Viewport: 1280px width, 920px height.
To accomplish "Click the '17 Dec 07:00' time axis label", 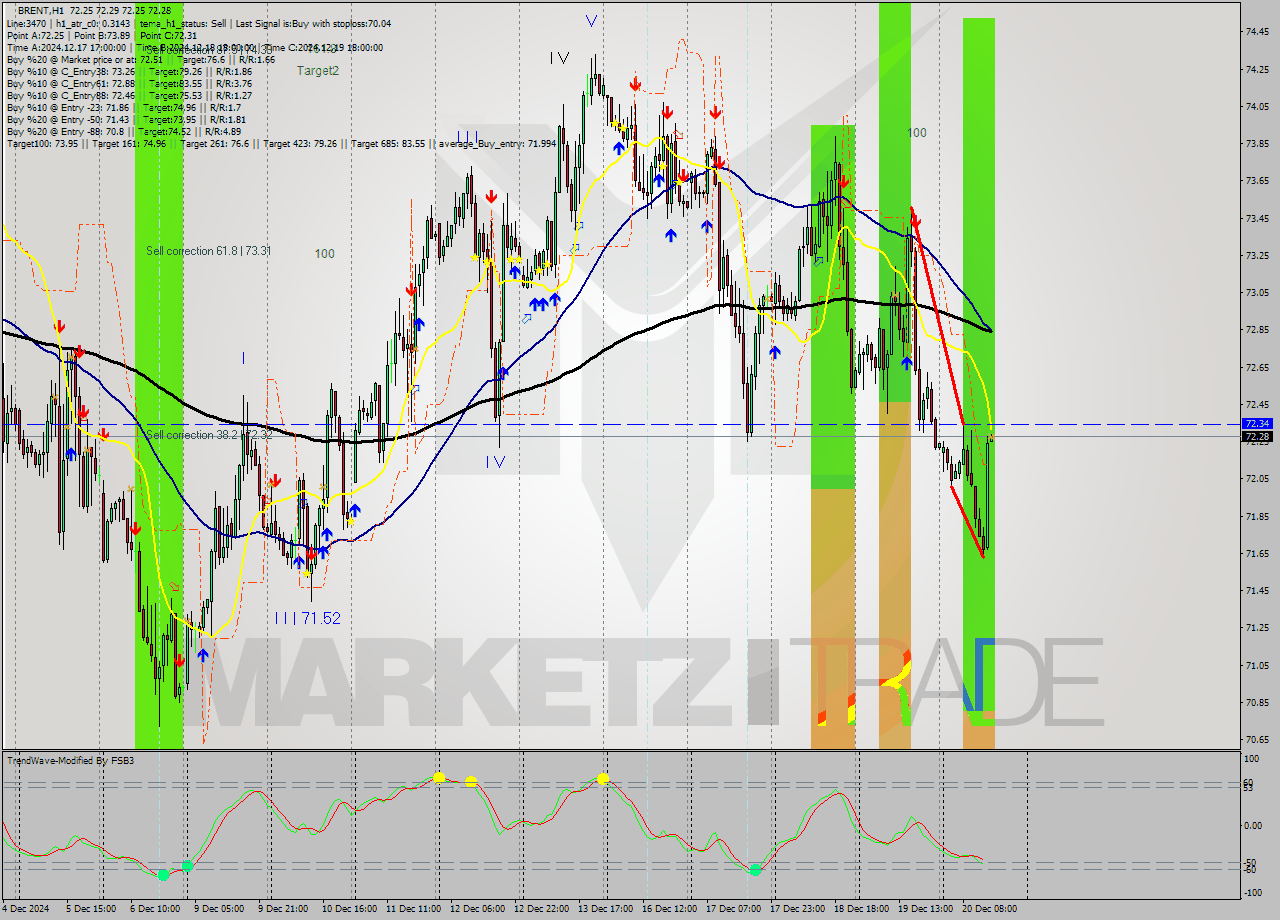I will [733, 909].
